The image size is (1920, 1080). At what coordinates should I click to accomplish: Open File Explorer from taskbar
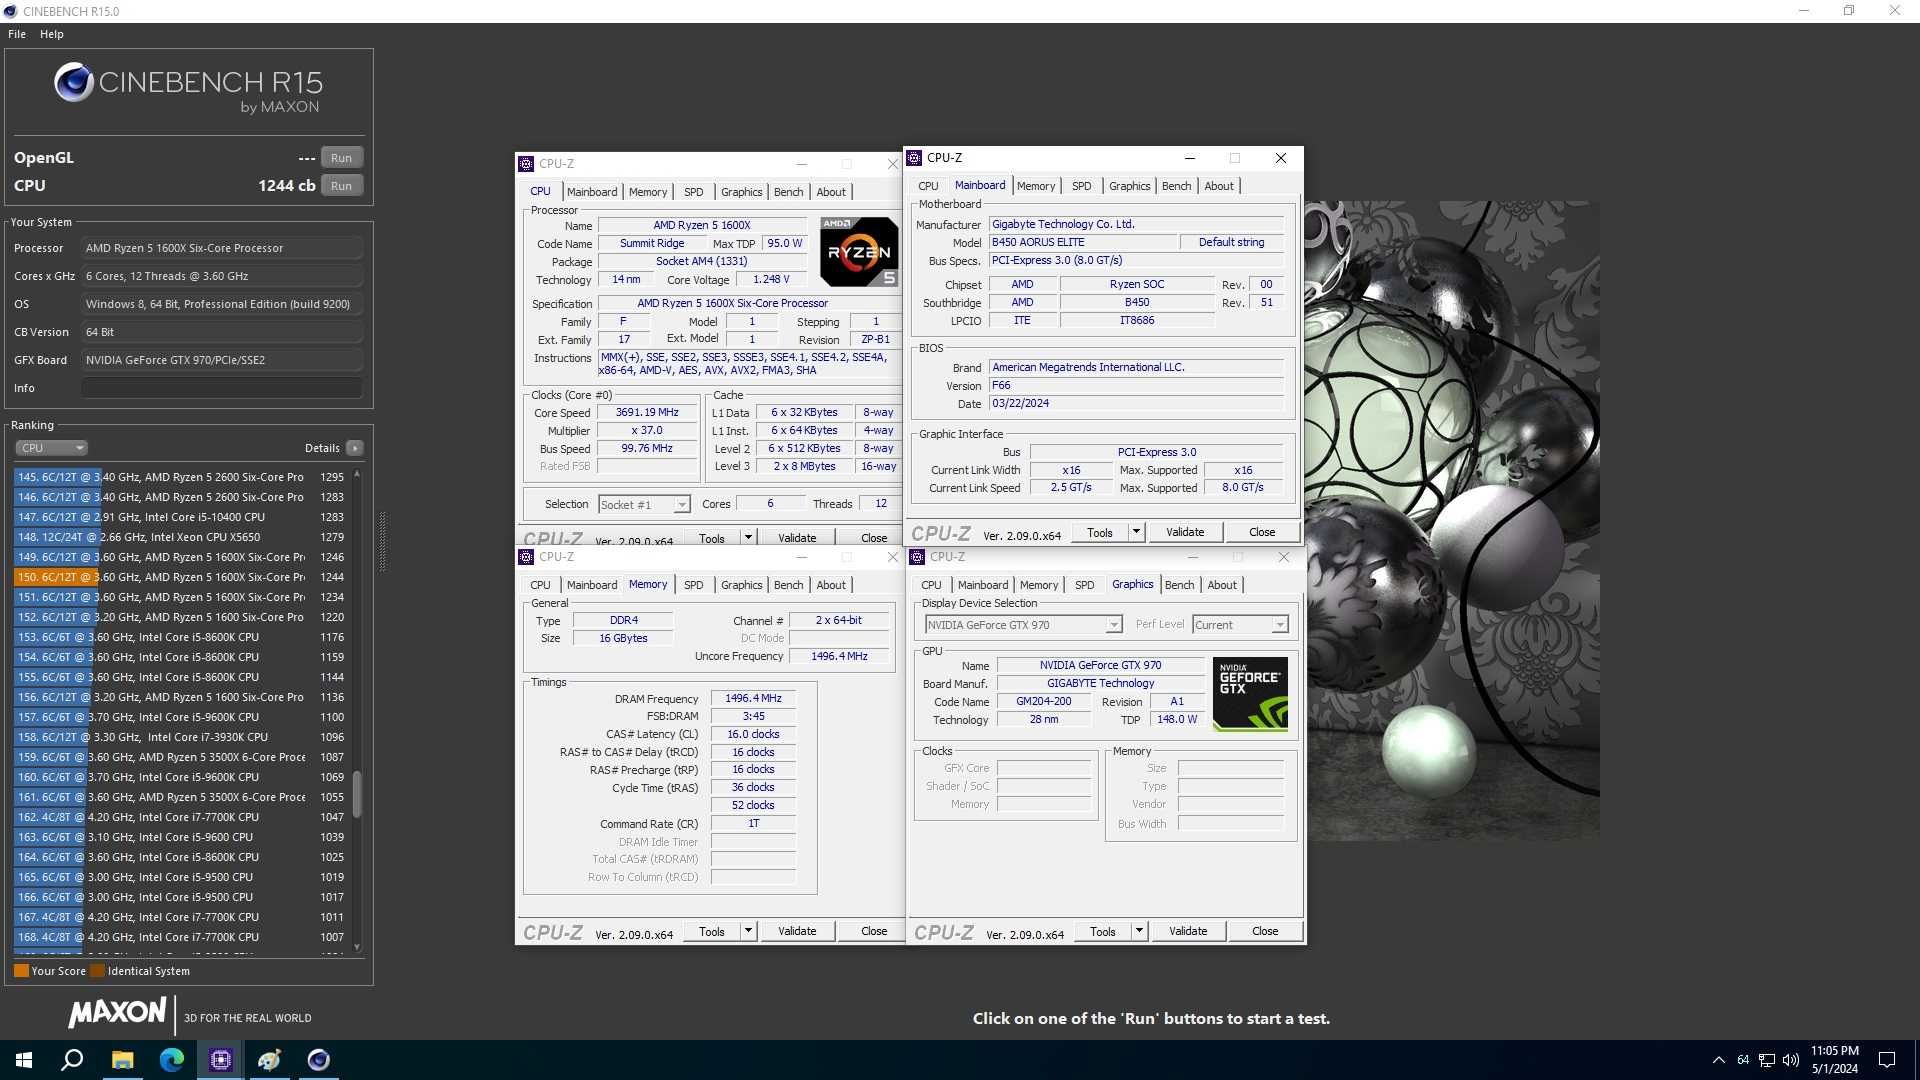coord(122,1060)
